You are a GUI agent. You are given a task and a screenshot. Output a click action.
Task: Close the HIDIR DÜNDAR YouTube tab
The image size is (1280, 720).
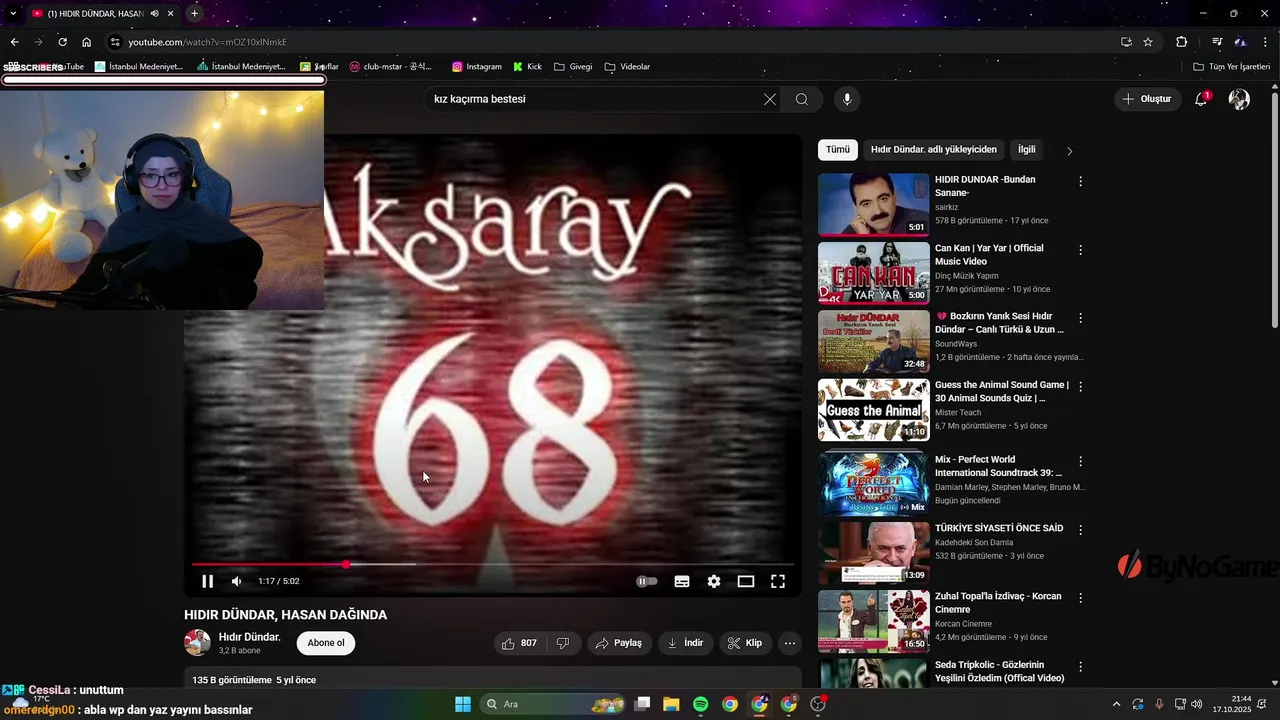(x=171, y=14)
